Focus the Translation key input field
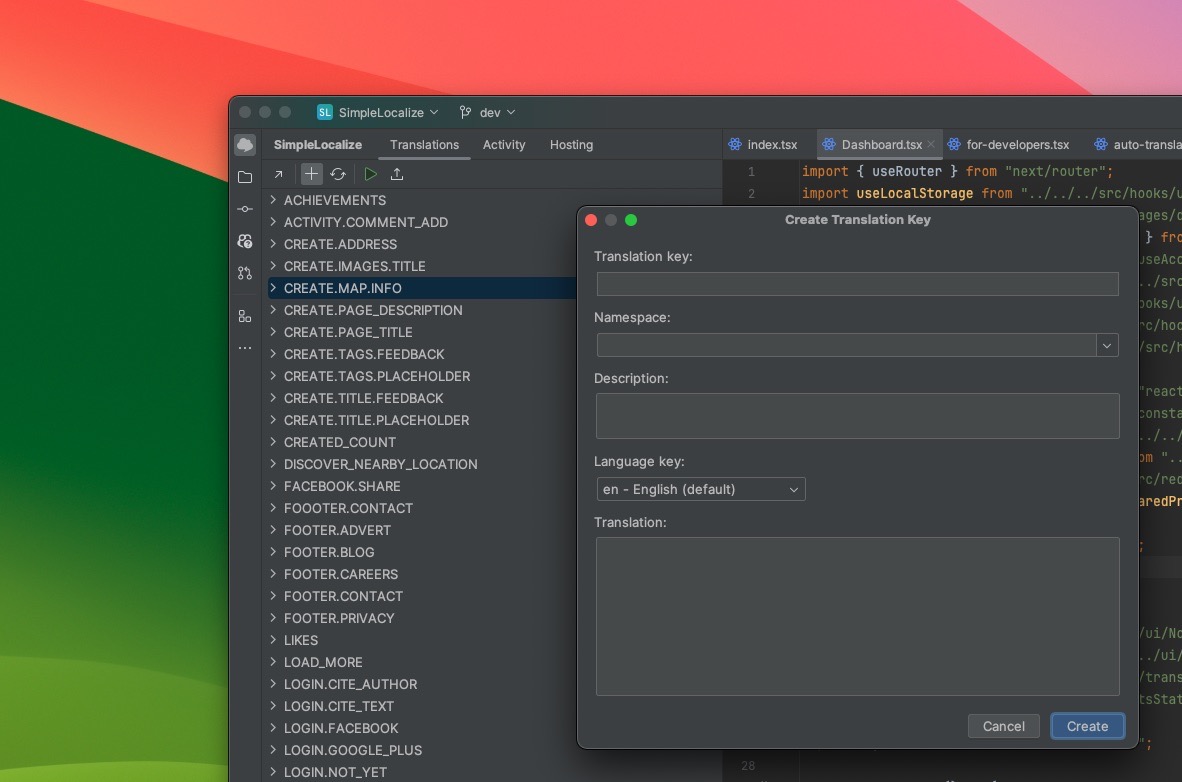This screenshot has width=1182, height=782. pos(857,284)
